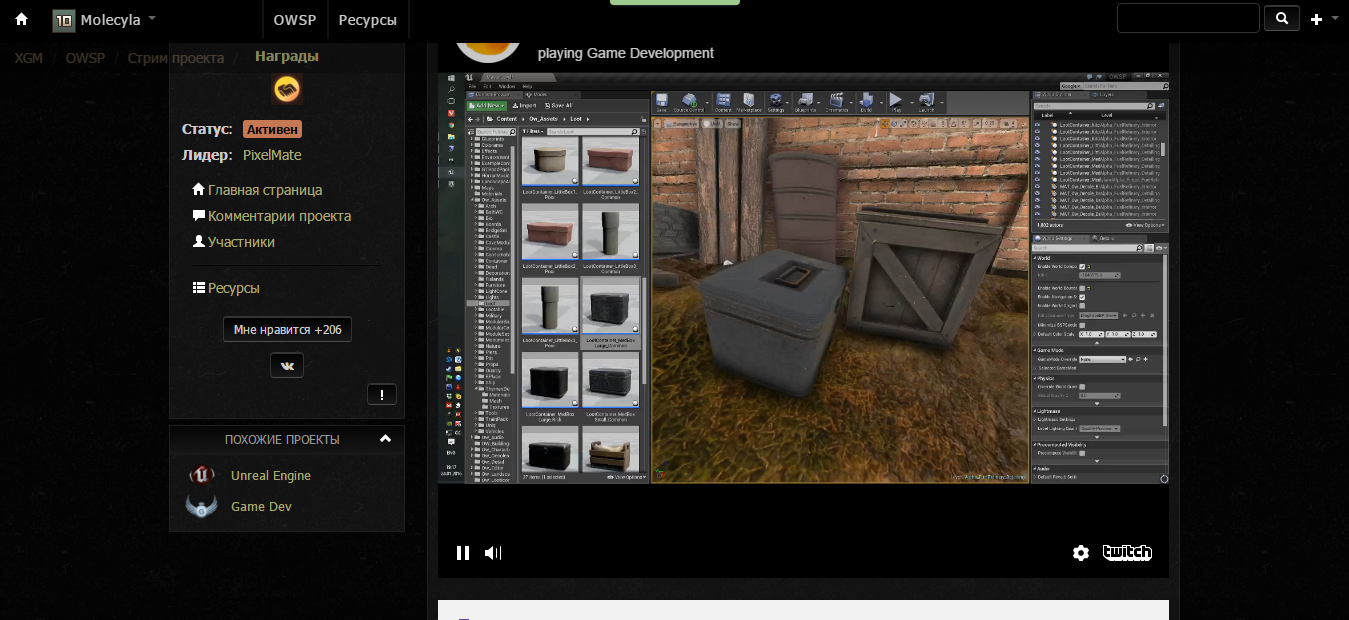Pause the Twitch stream playback

[462, 553]
